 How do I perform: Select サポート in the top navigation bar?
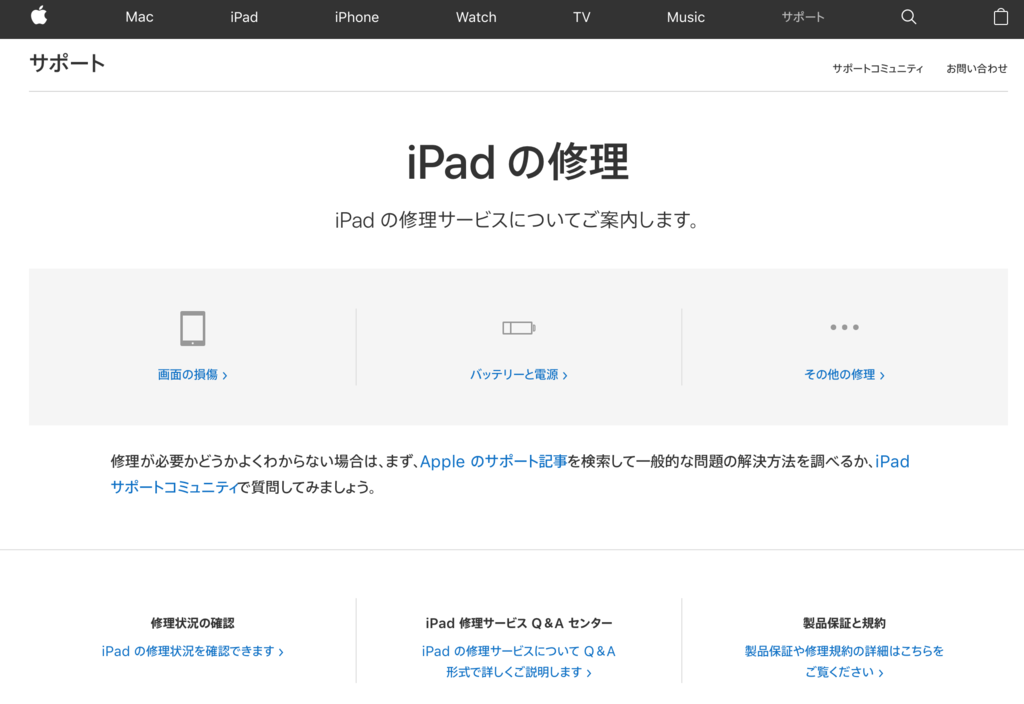tap(803, 18)
